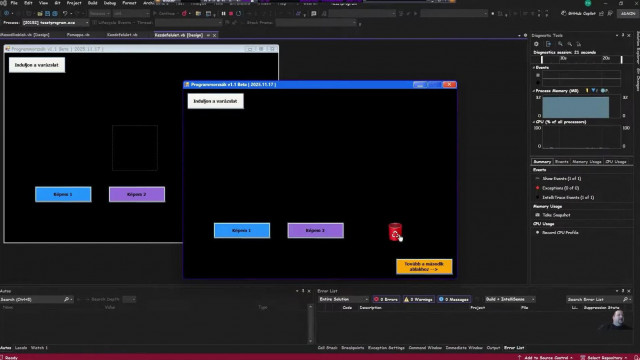The height and width of the screenshot is (360, 640).
Task: Open the Output tab in bottom panel
Action: point(493,348)
